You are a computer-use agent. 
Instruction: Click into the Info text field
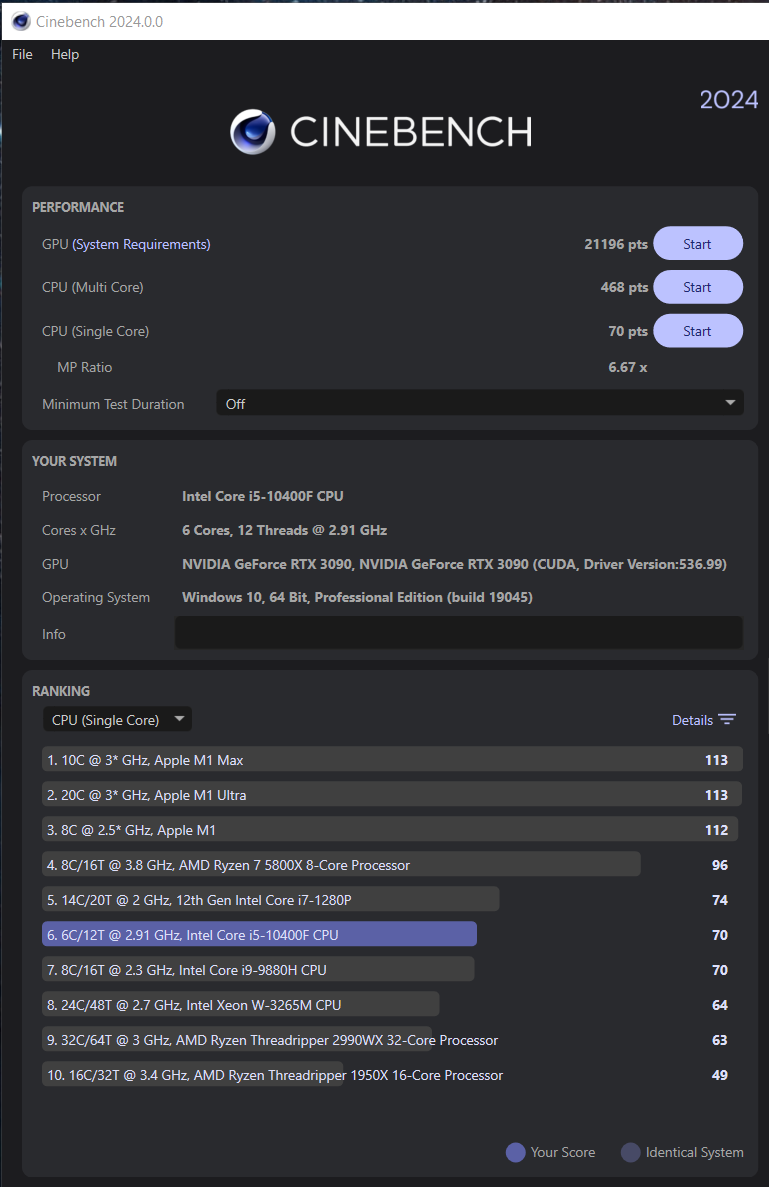(459, 633)
